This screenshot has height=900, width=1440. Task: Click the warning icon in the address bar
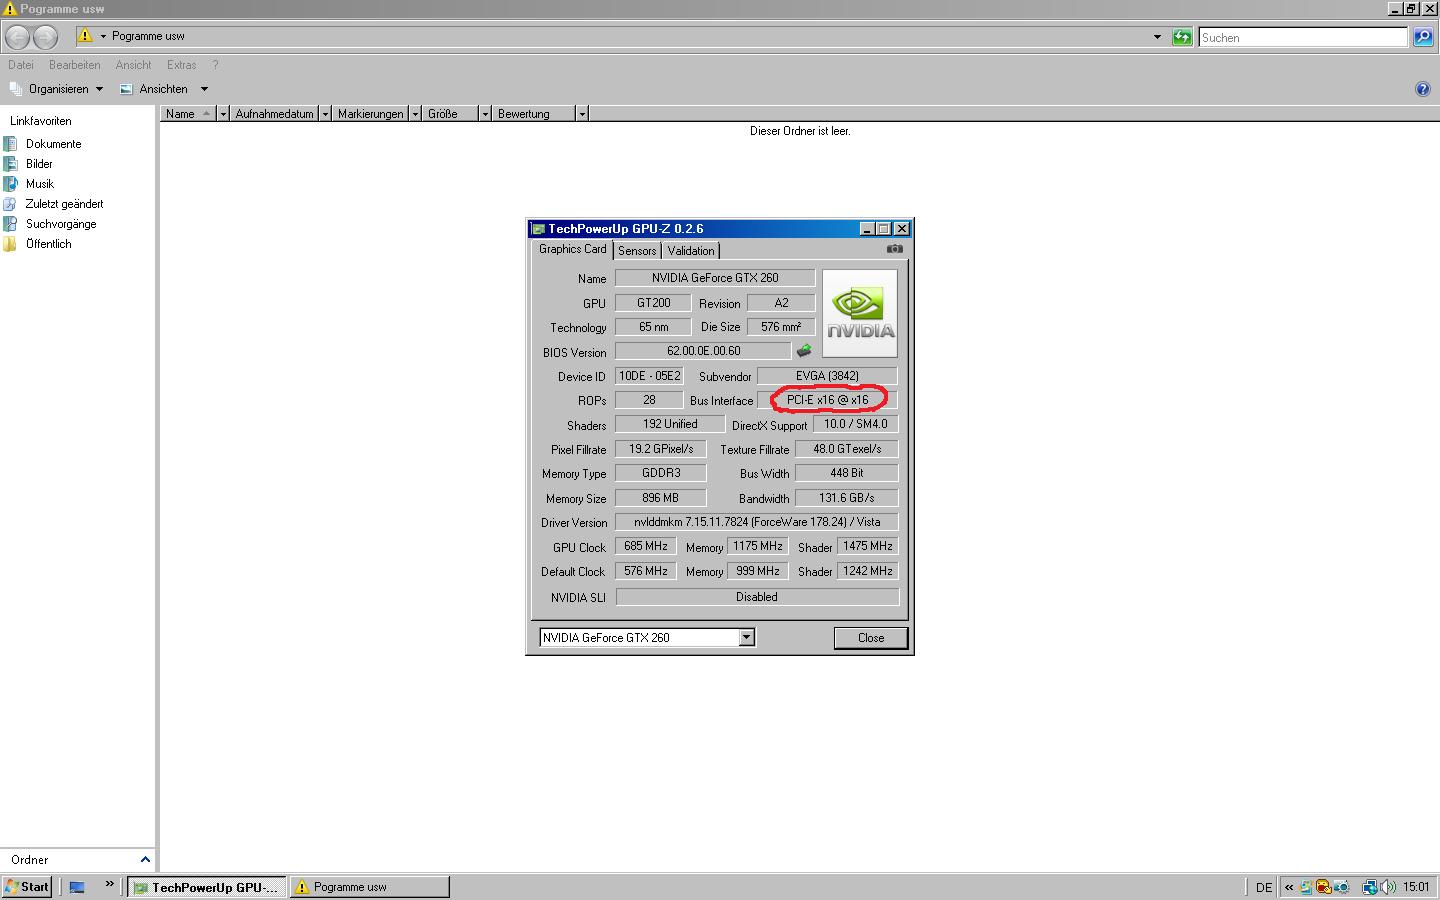(x=85, y=35)
